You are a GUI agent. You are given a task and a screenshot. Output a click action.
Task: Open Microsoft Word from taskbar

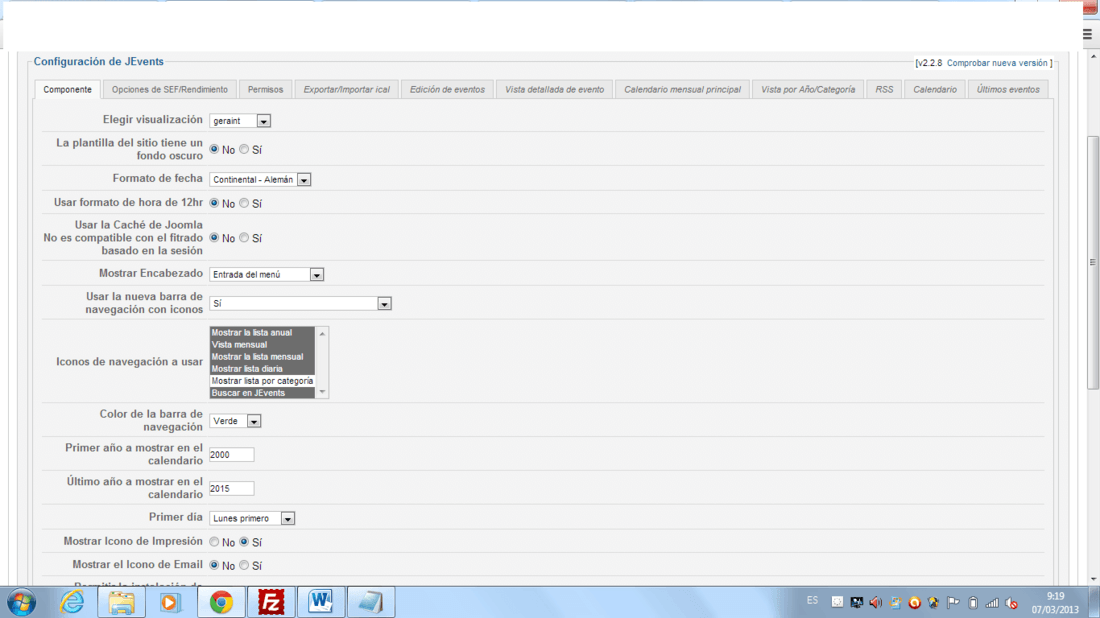pos(321,602)
